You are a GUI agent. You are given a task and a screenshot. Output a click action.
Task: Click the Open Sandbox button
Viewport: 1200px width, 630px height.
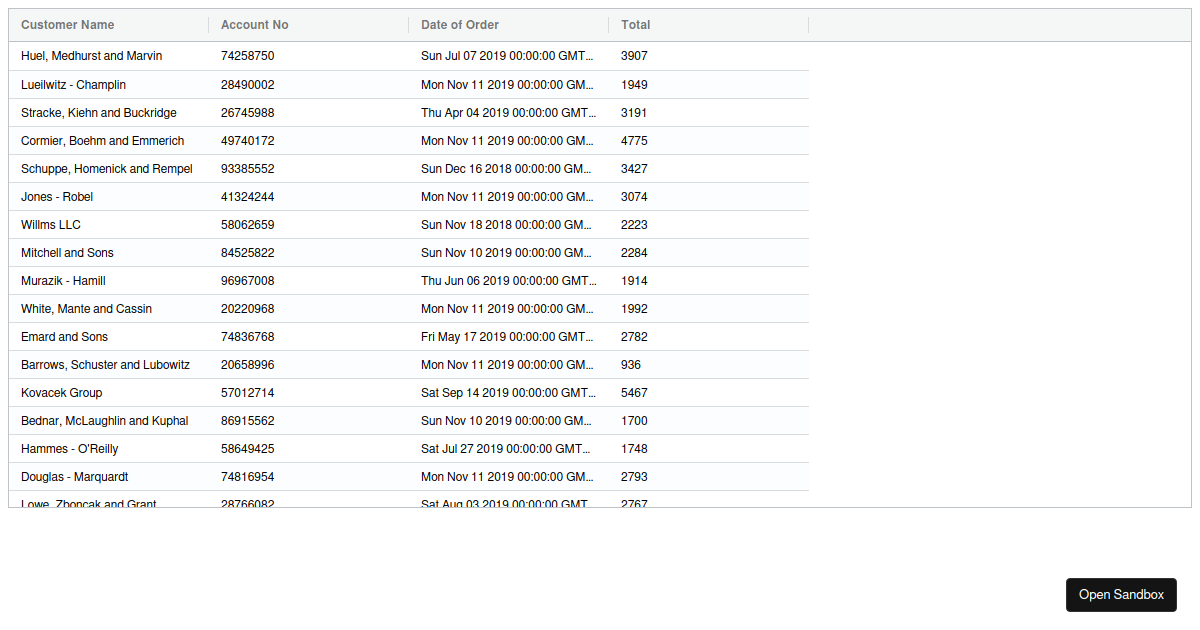tap(1121, 594)
